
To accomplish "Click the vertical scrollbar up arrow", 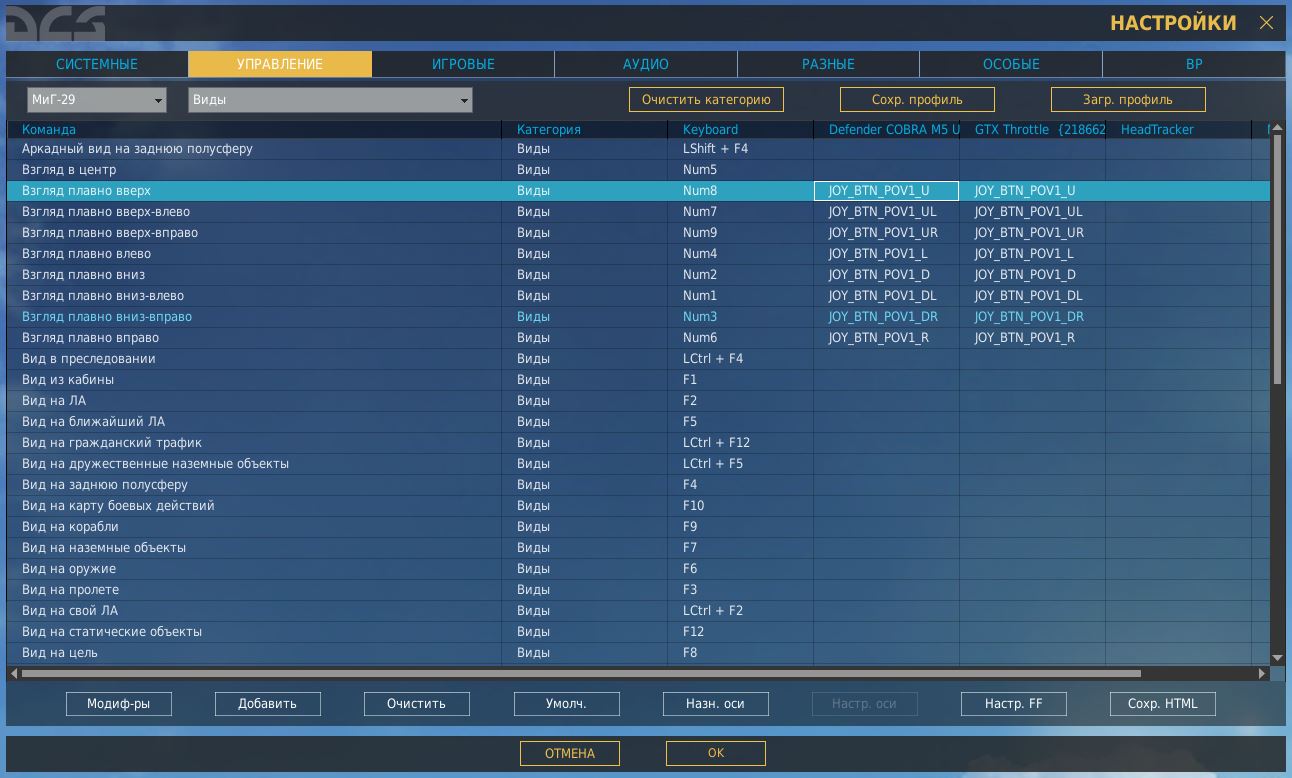I will [x=1277, y=129].
